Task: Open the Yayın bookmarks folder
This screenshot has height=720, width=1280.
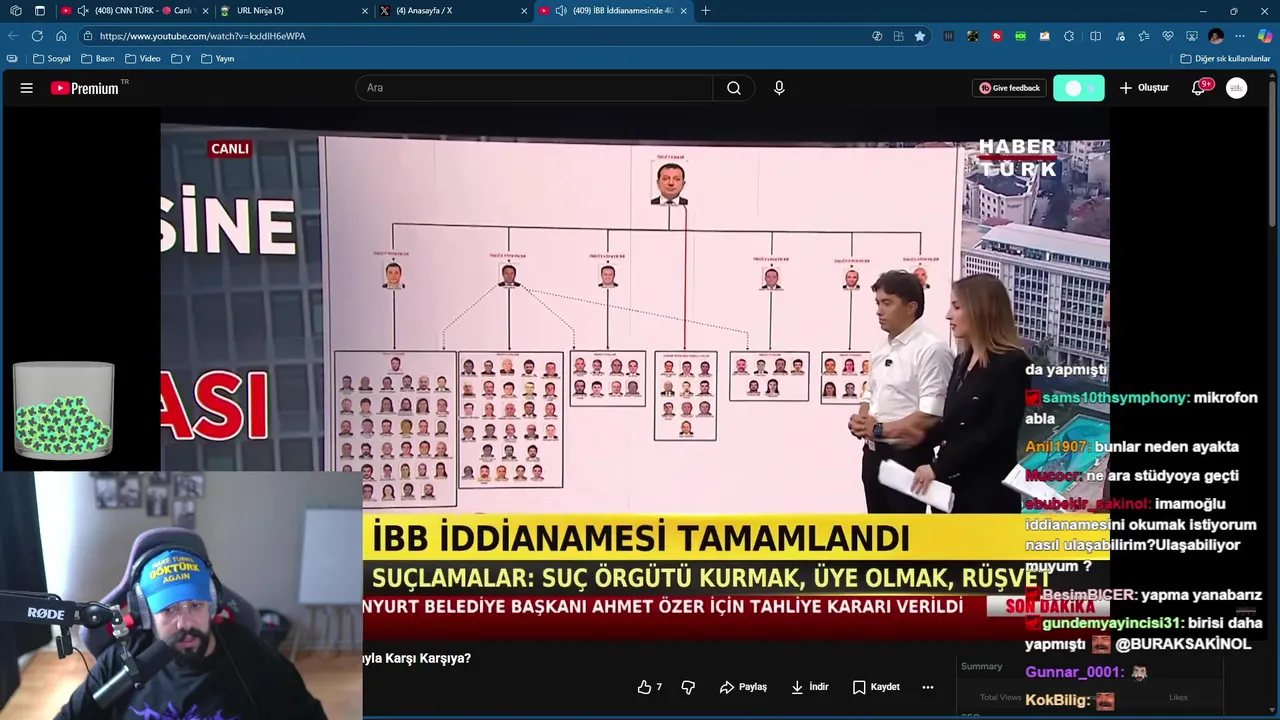Action: pyautogui.click(x=218, y=59)
